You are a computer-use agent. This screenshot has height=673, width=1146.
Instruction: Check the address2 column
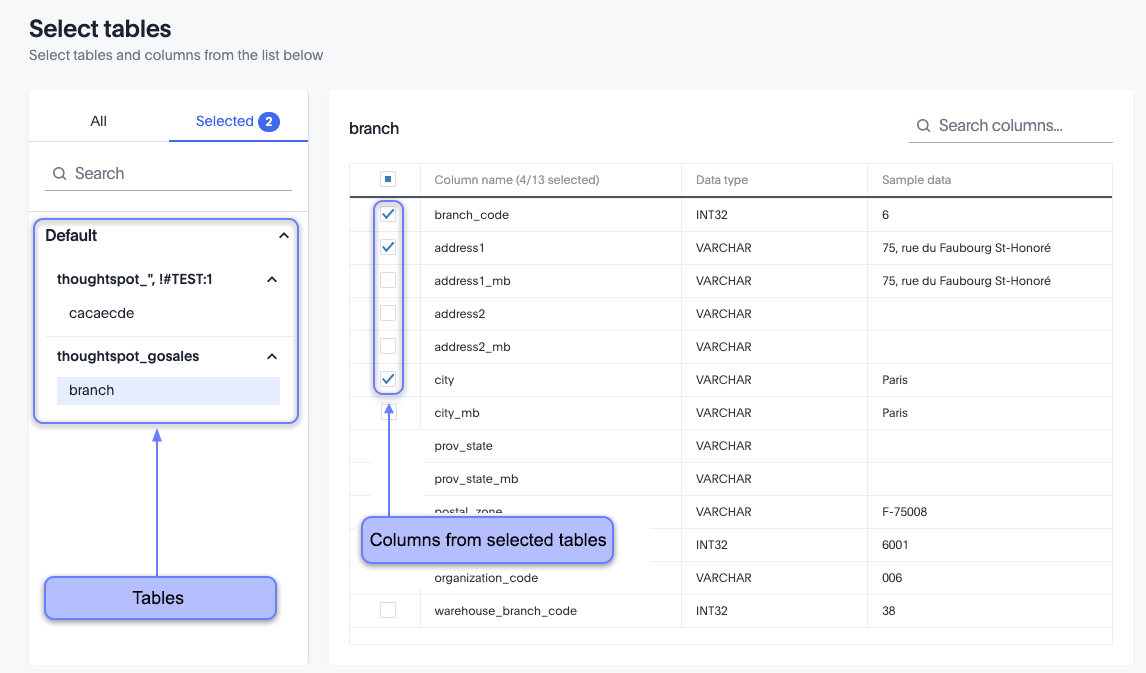389,313
